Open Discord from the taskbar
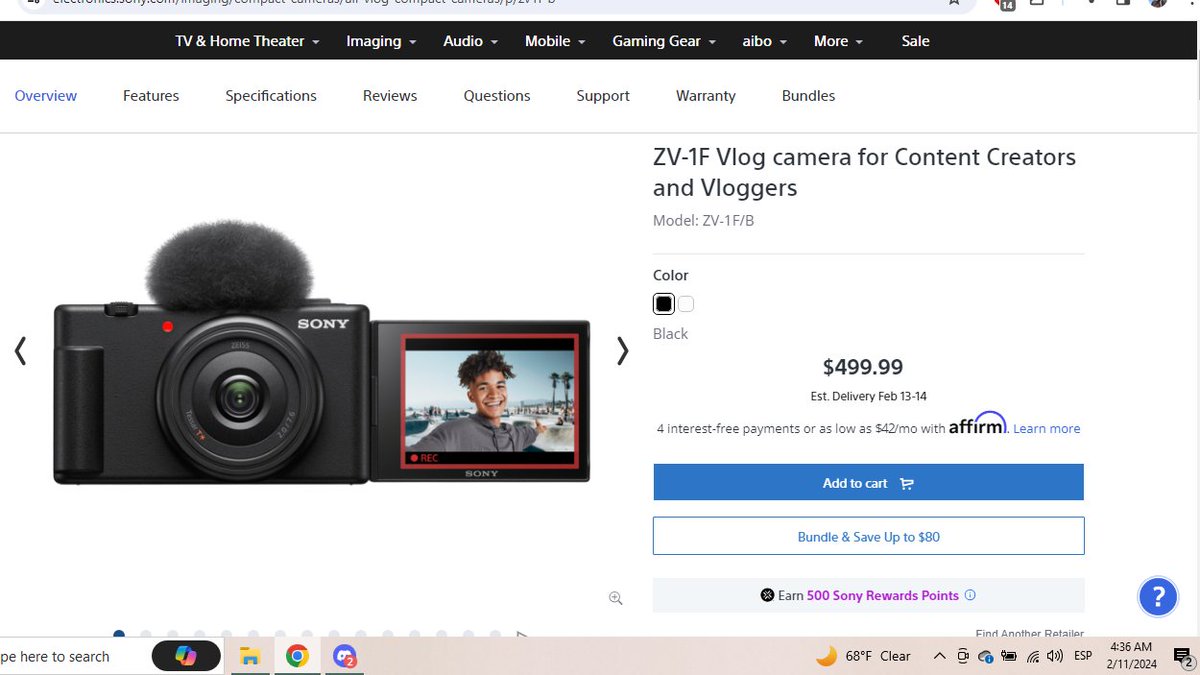 pos(345,657)
